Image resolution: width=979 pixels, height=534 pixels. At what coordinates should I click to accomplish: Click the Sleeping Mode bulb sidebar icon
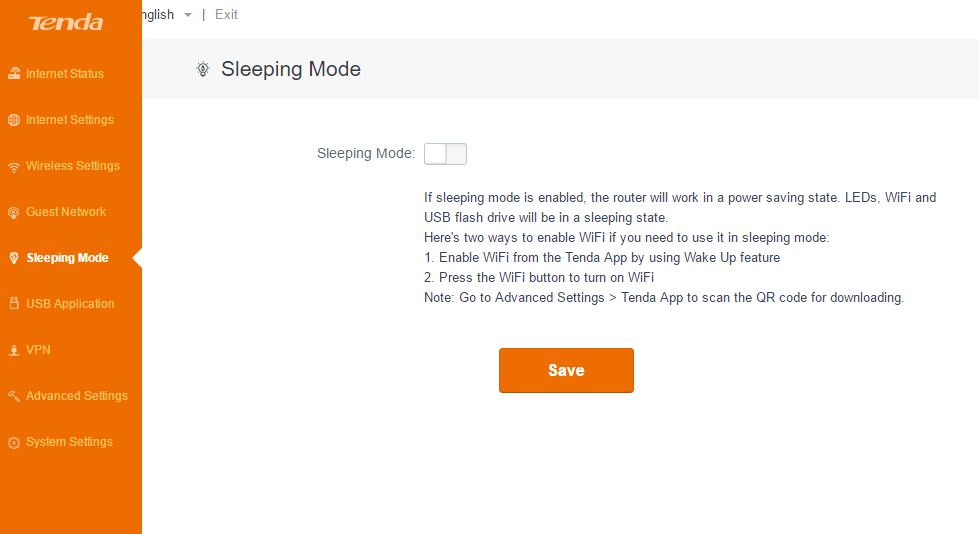[14, 258]
